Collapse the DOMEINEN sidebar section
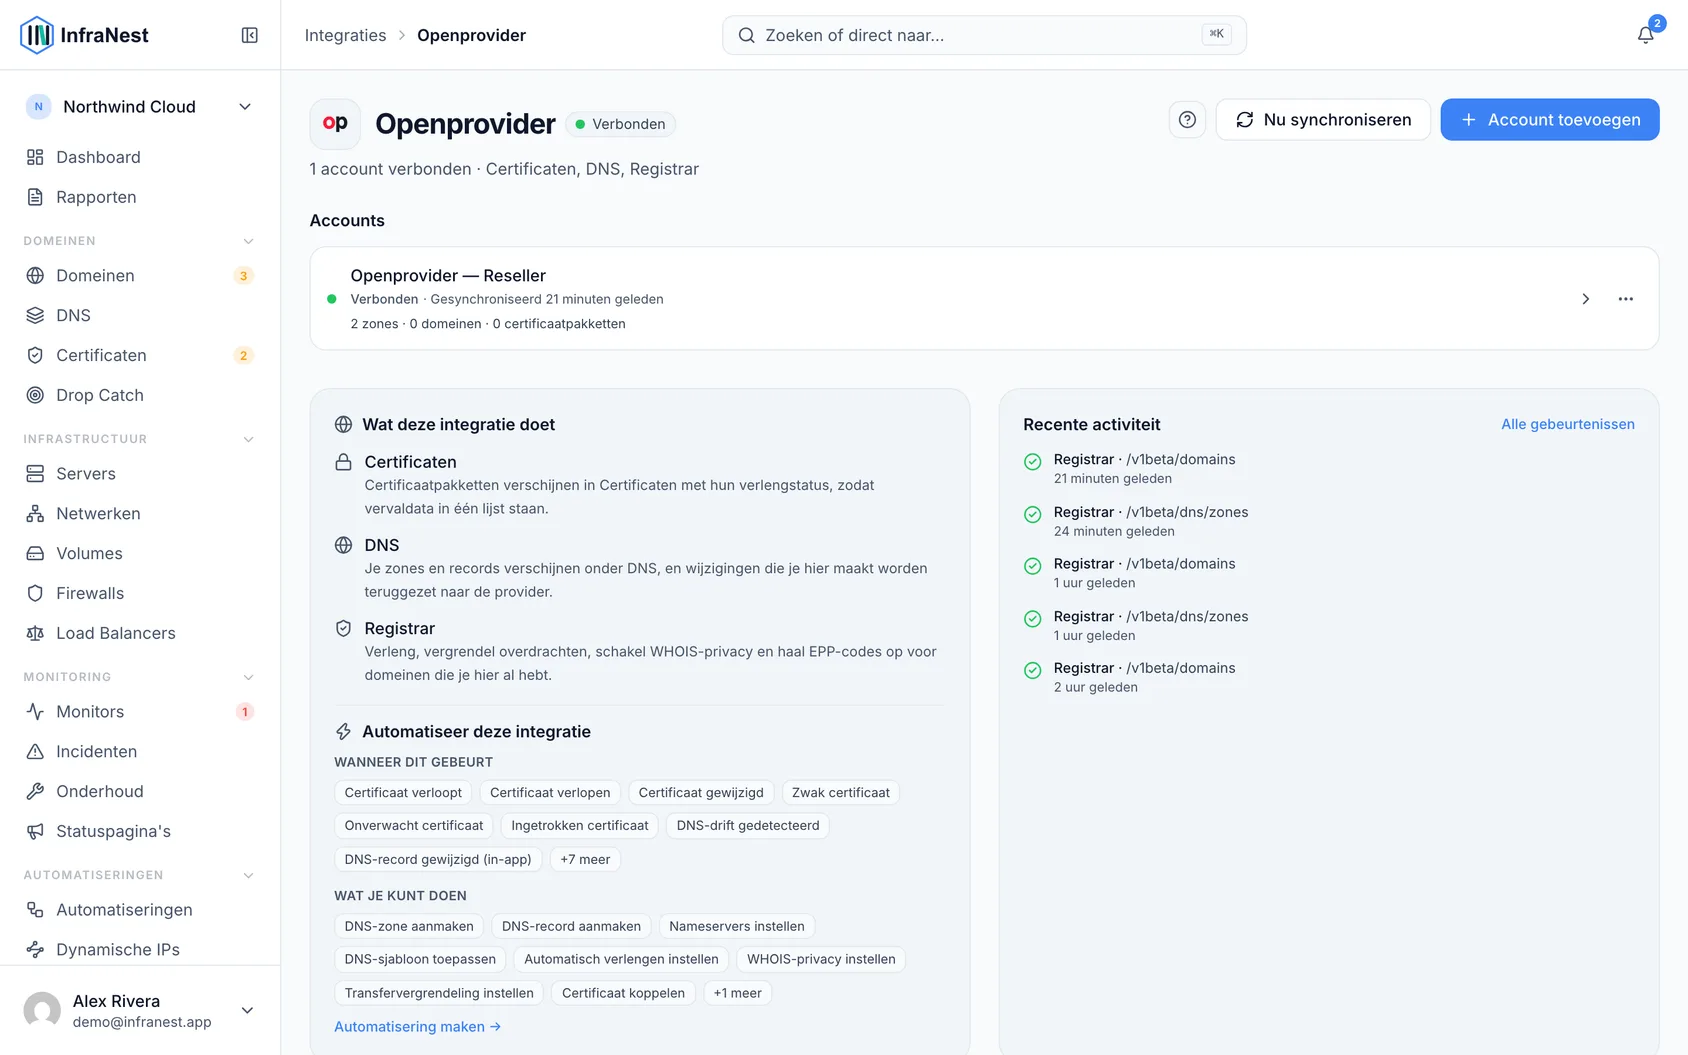The width and height of the screenshot is (1688, 1055). click(x=248, y=241)
